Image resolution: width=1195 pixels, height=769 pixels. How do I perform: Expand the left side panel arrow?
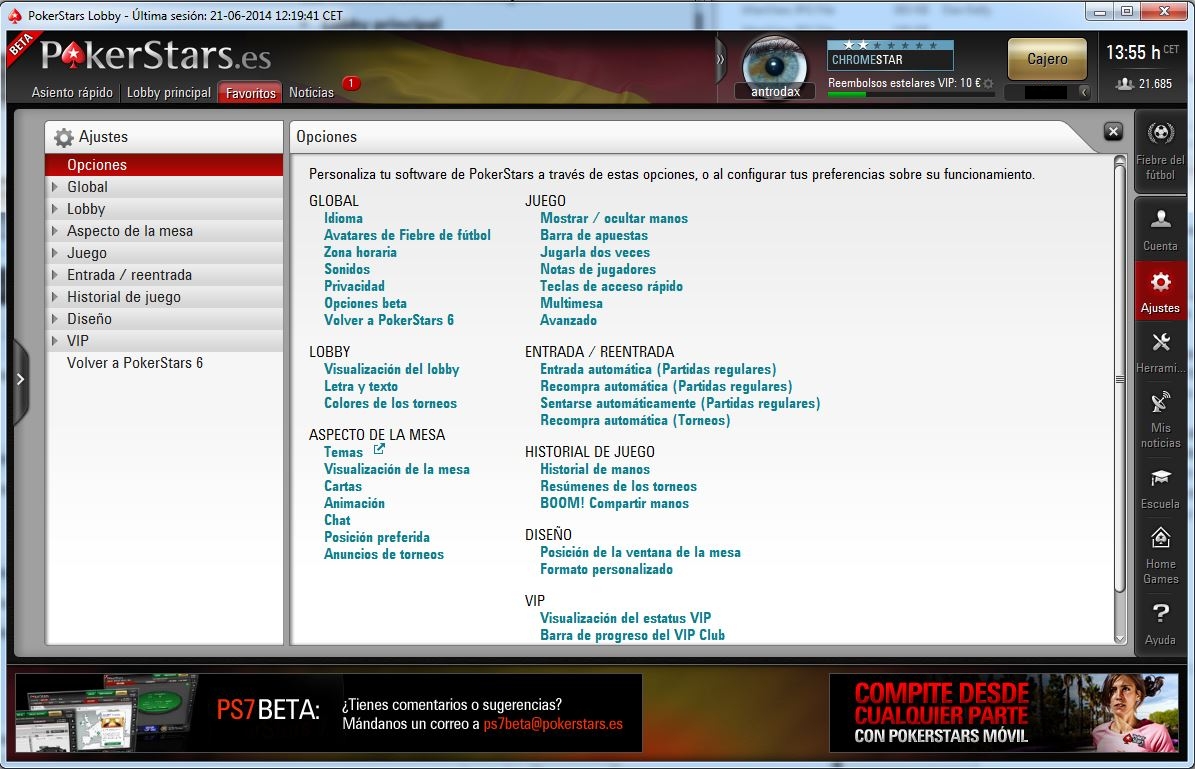click(x=21, y=379)
